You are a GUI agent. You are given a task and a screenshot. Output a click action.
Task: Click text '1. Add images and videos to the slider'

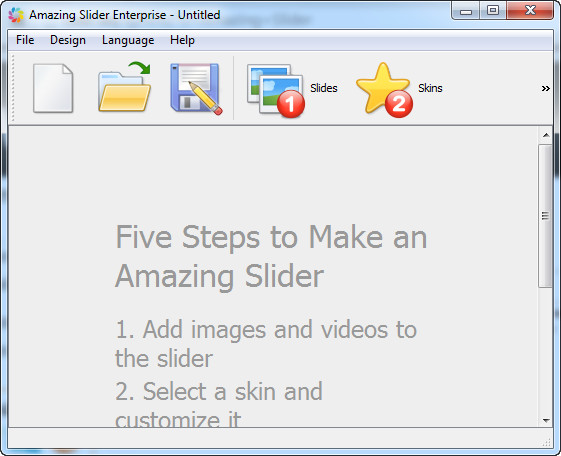point(266,344)
